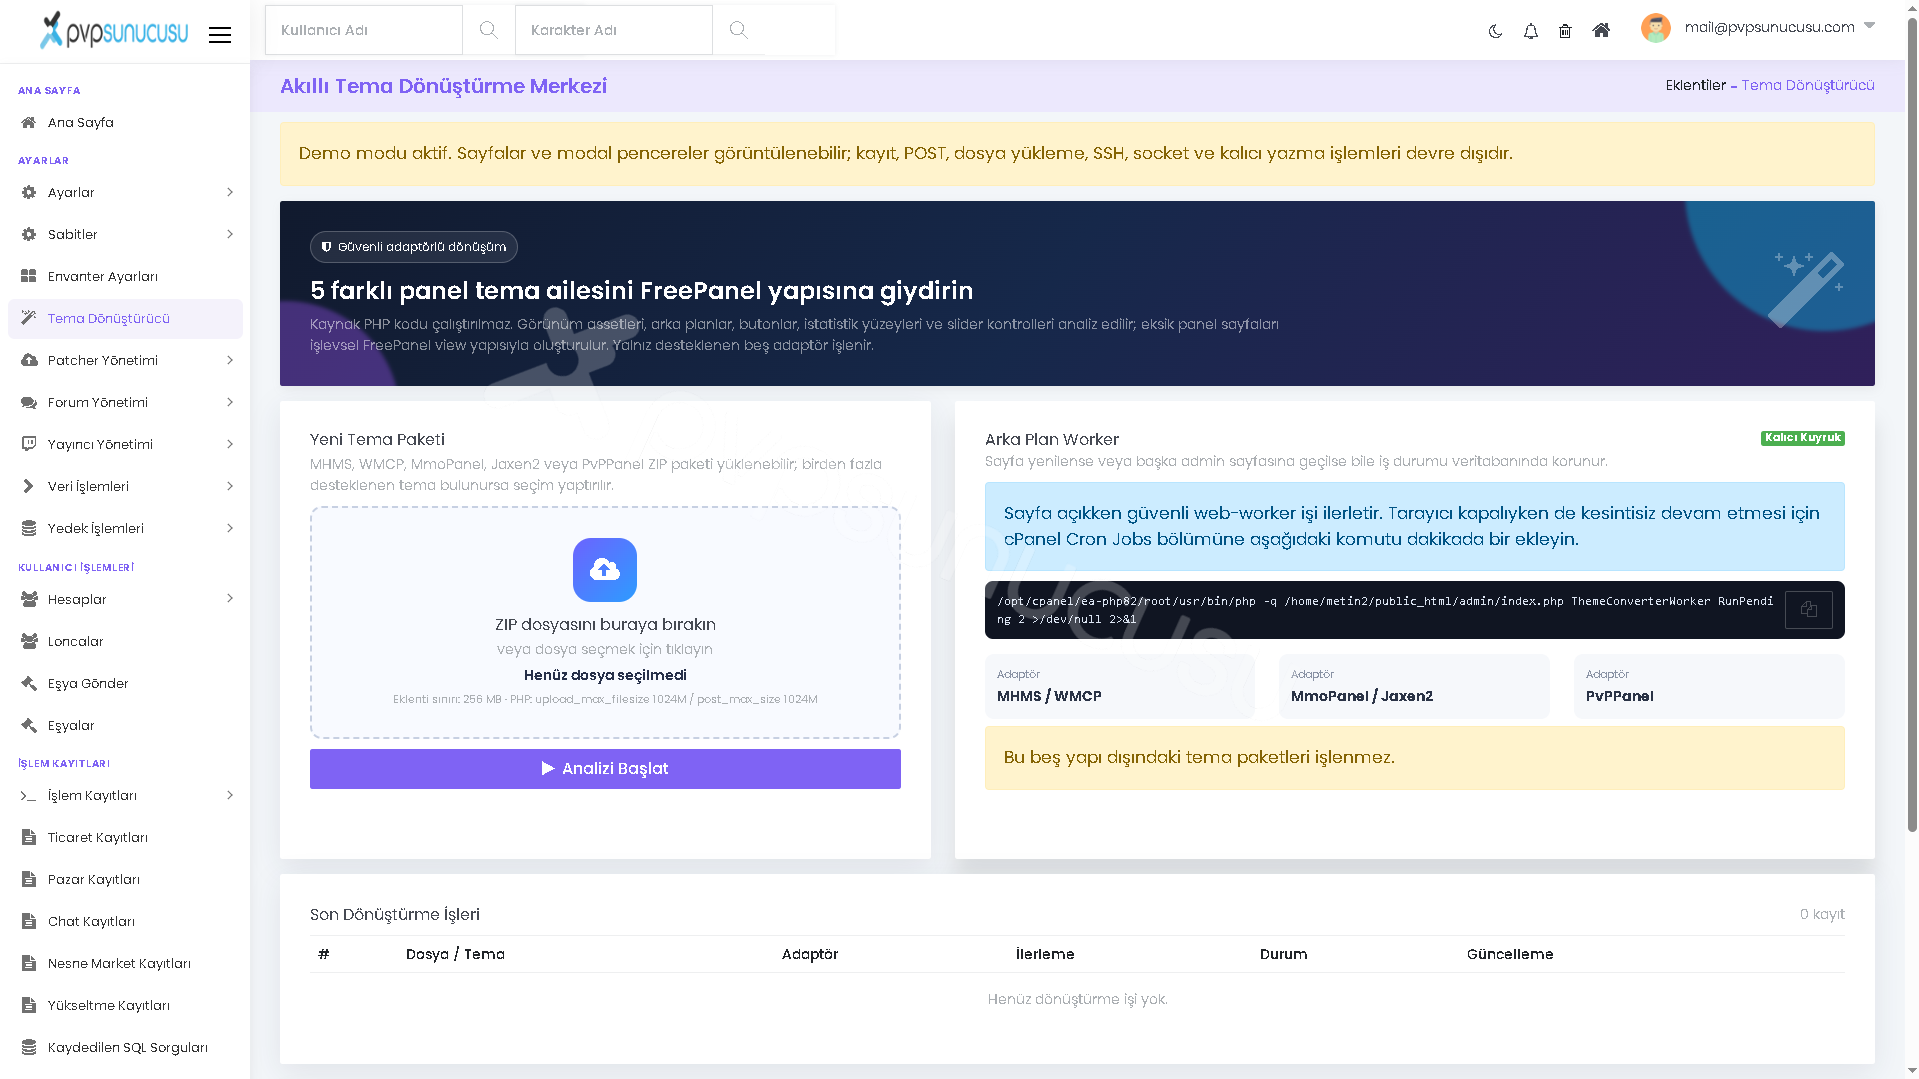Click the Patcher Yönetimi cloud icon

point(29,361)
